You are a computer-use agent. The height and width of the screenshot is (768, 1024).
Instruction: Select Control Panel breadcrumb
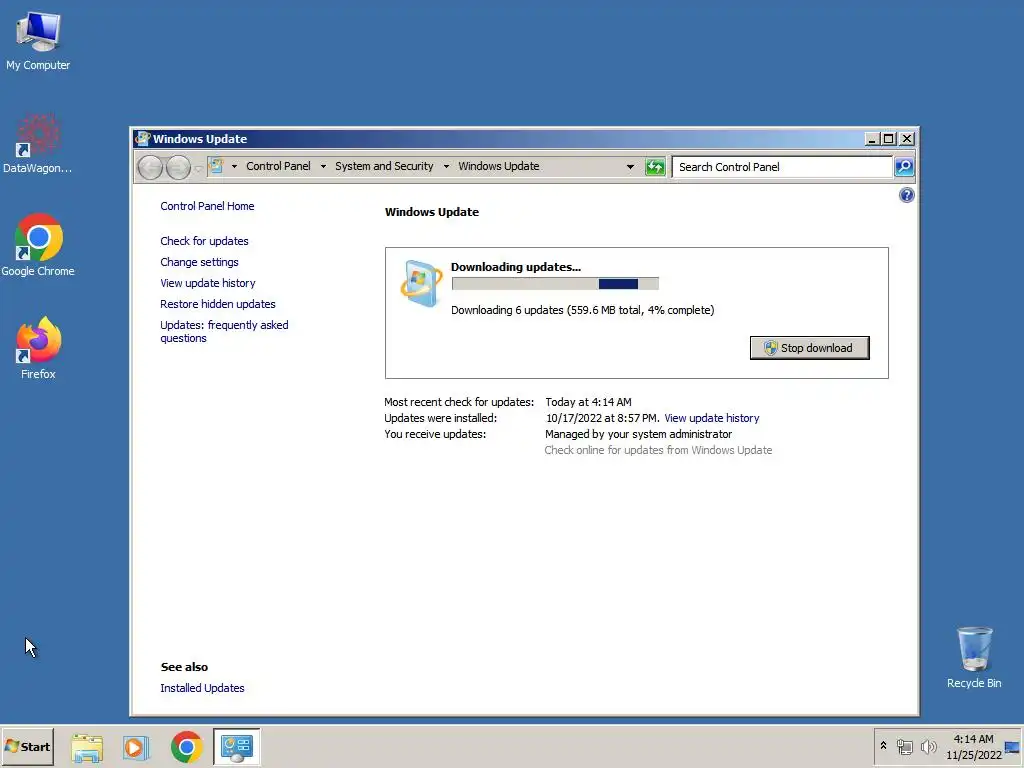pyautogui.click(x=278, y=166)
